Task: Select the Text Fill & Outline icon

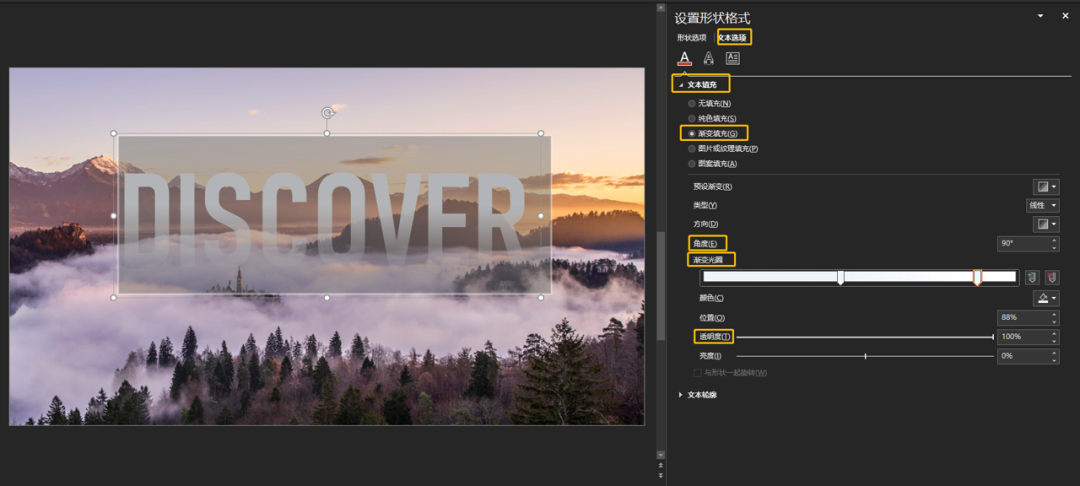Action: [684, 59]
